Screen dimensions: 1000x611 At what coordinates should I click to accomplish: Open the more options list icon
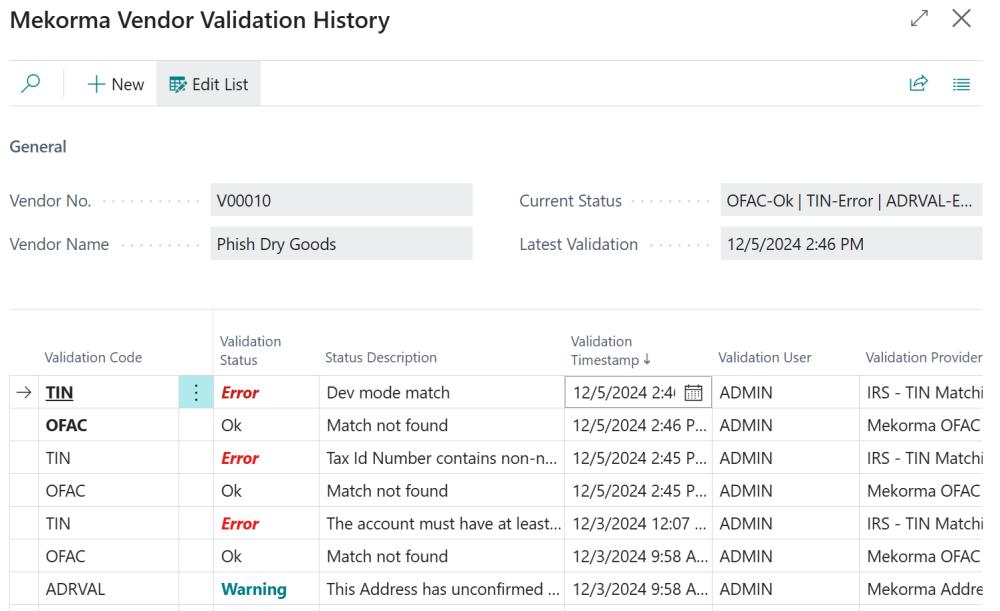(961, 84)
